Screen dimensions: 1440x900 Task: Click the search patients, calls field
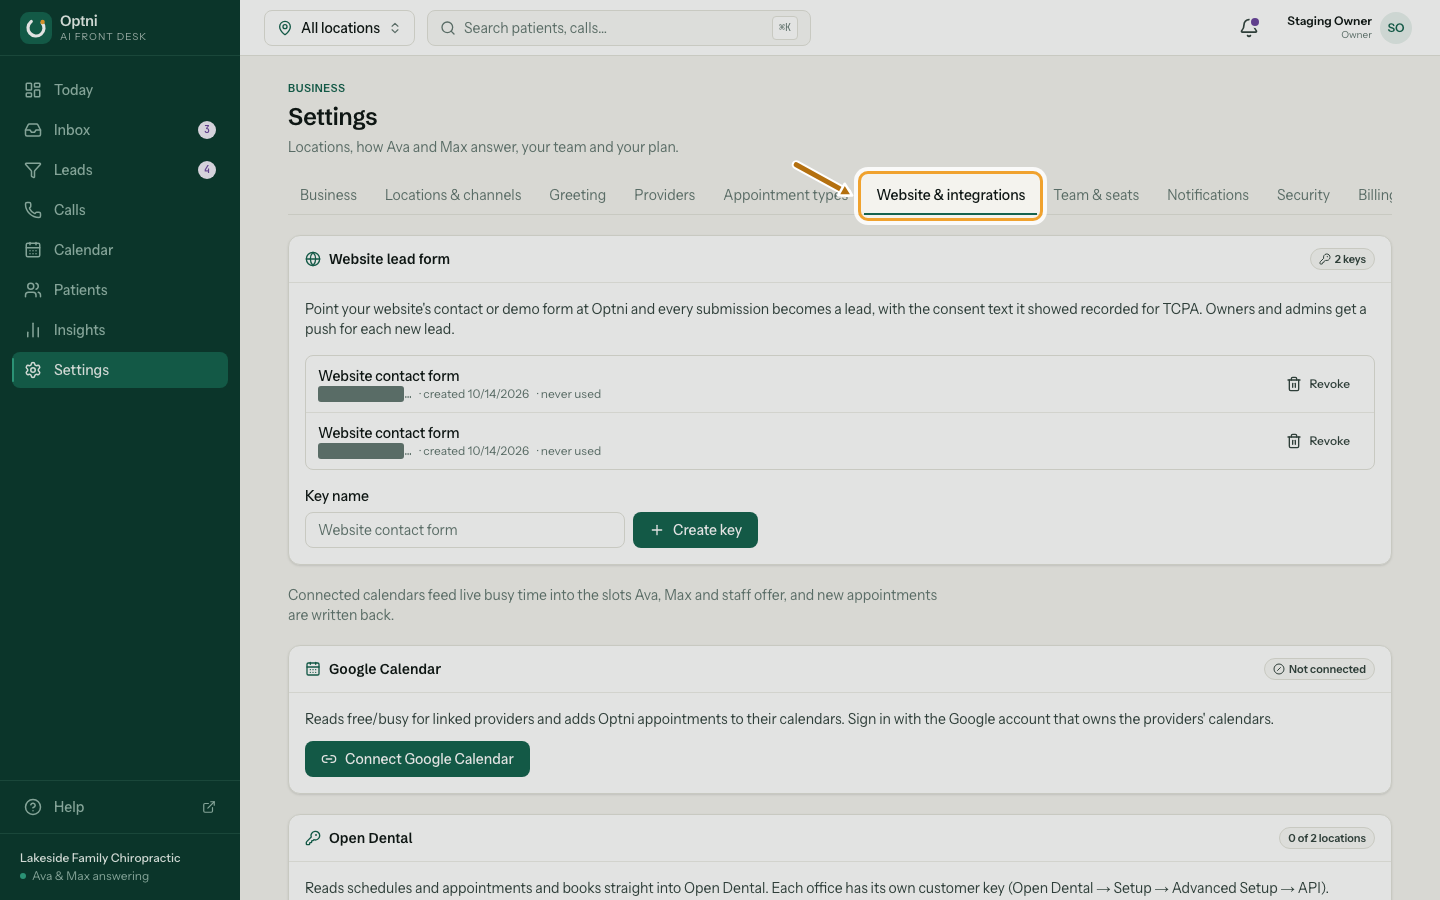click(x=618, y=28)
